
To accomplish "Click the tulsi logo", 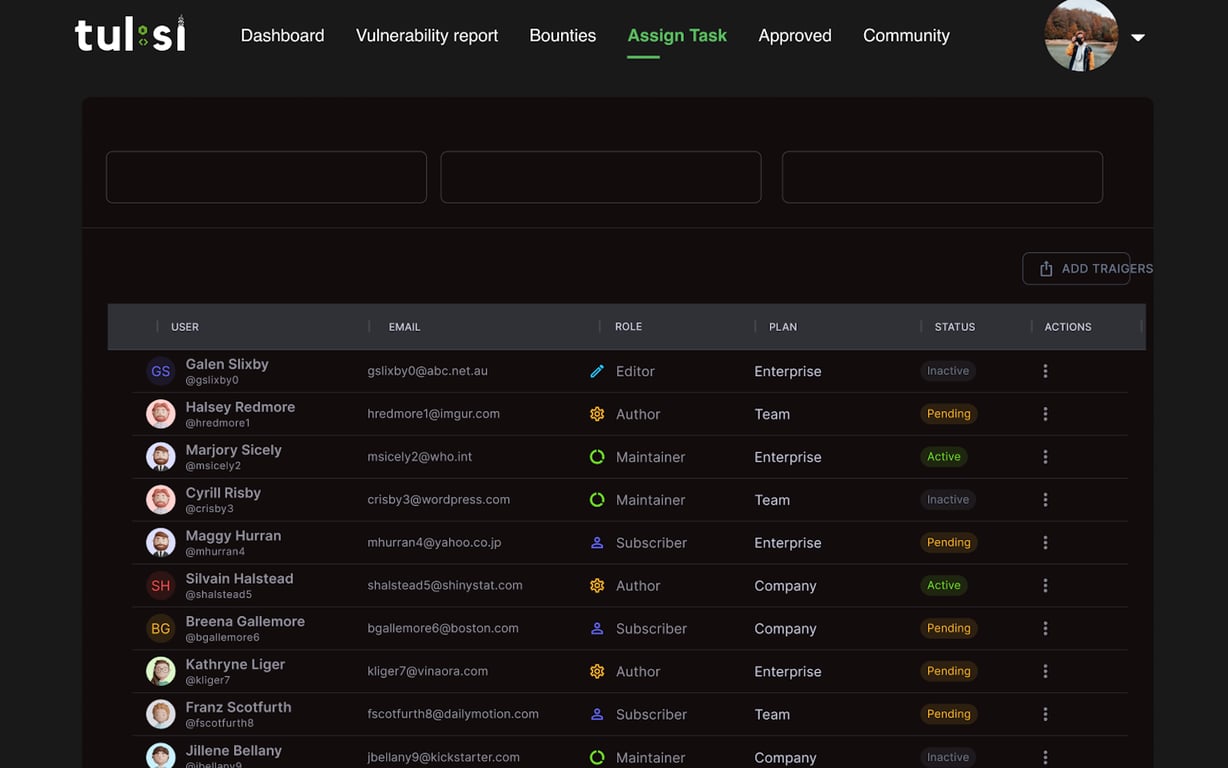I will tap(130, 35).
